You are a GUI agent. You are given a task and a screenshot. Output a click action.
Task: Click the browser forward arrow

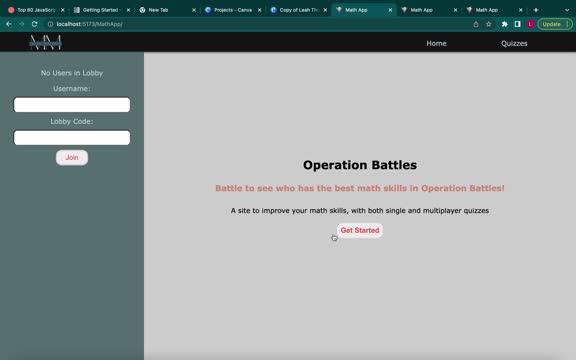(22, 24)
